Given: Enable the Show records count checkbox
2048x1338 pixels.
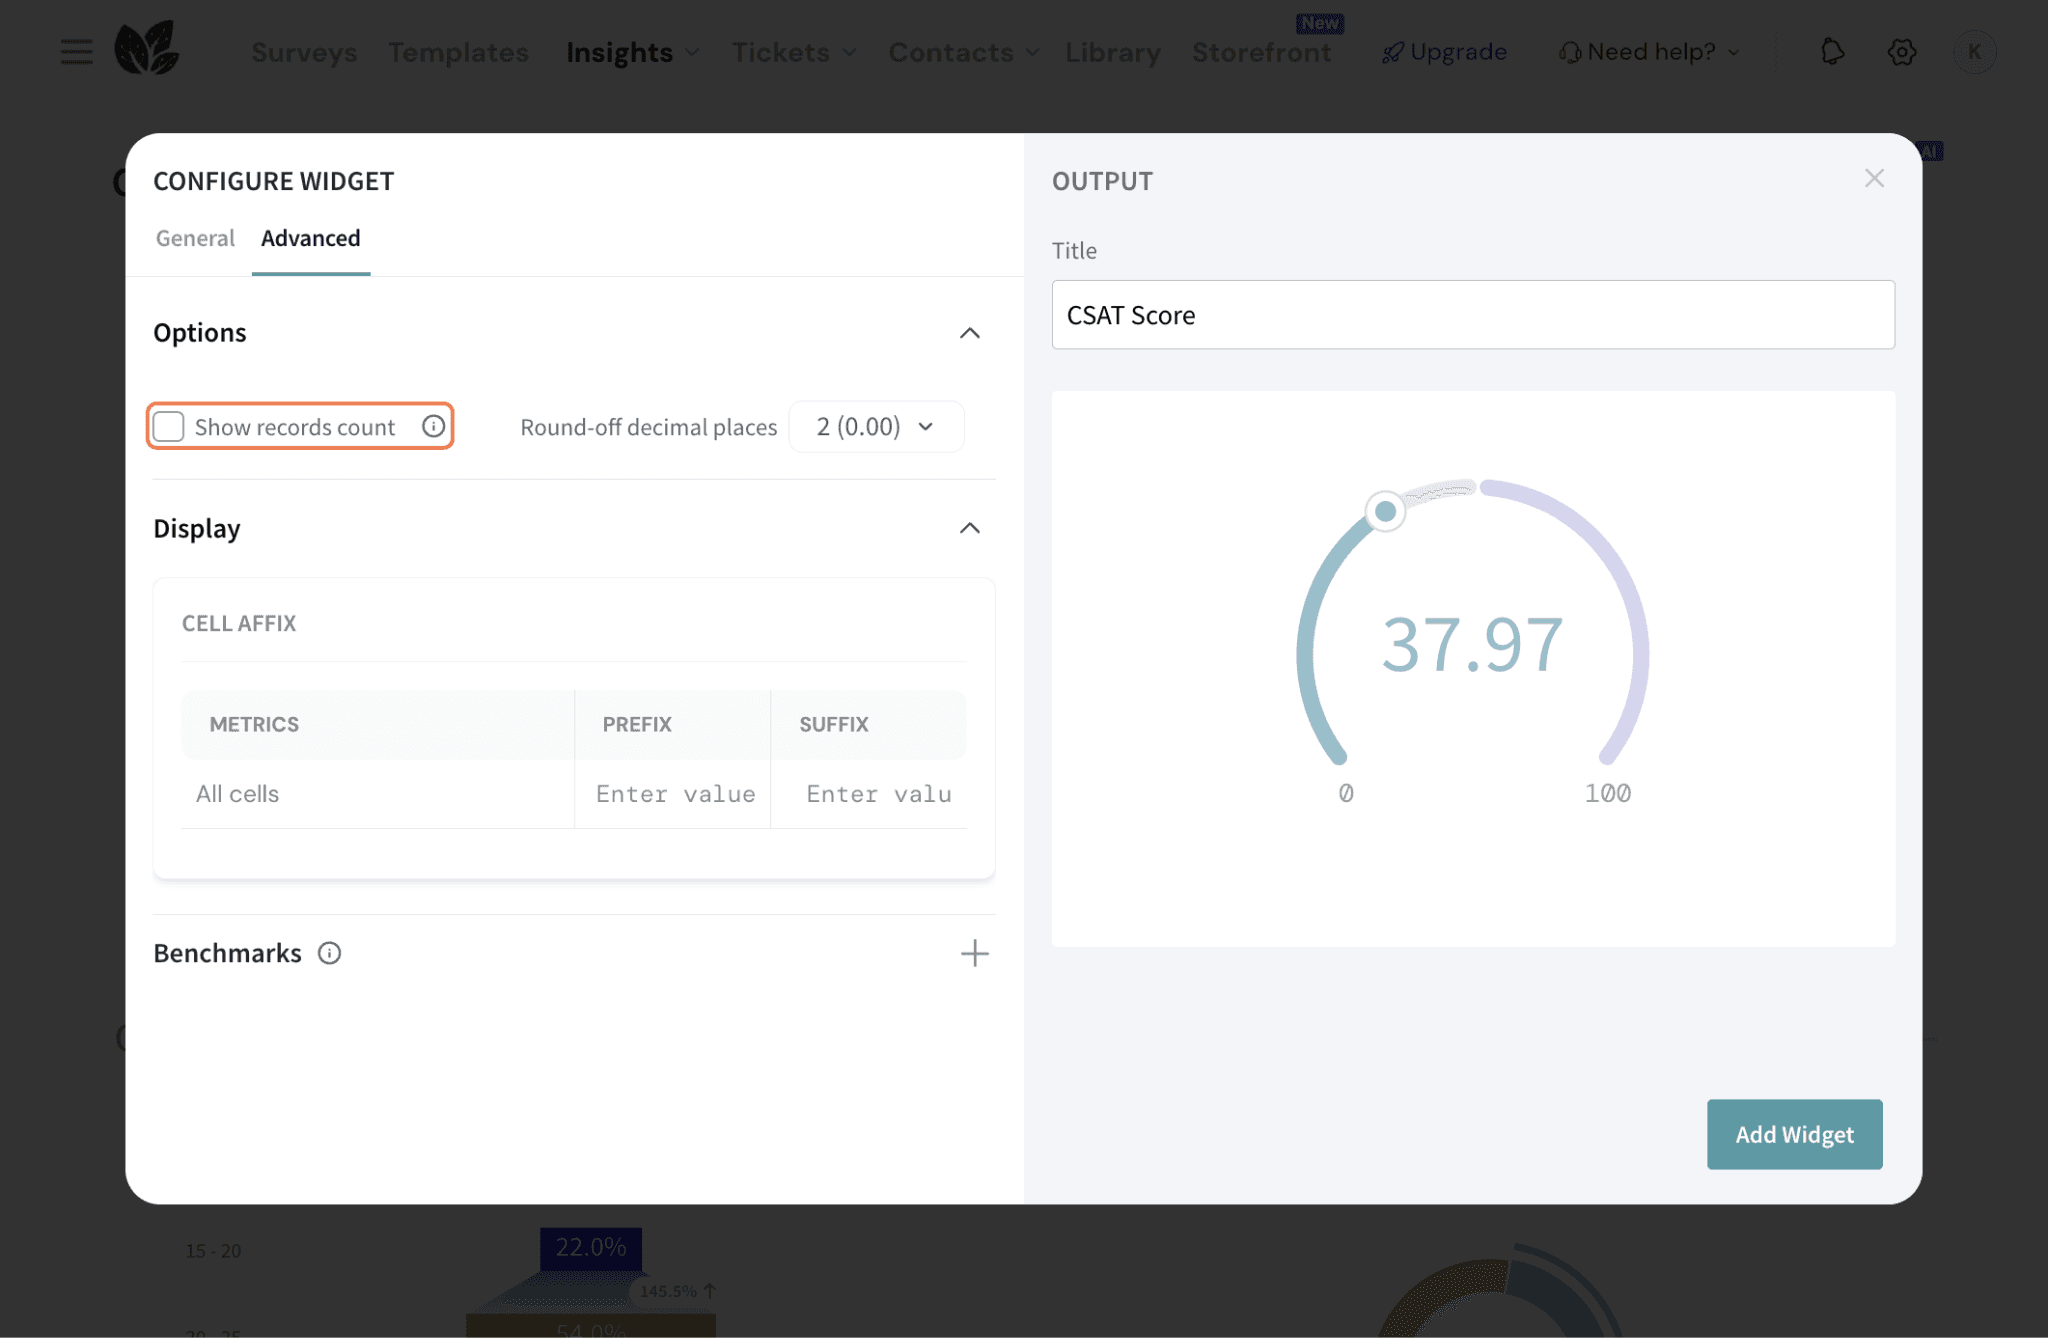Looking at the screenshot, I should [x=169, y=427].
